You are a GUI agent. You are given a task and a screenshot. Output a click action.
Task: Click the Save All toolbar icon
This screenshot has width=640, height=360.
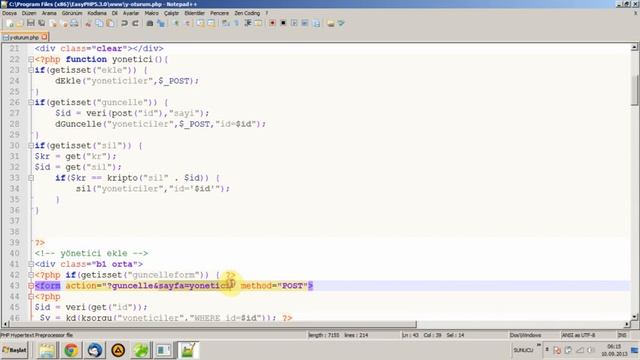pyautogui.click(x=42, y=23)
